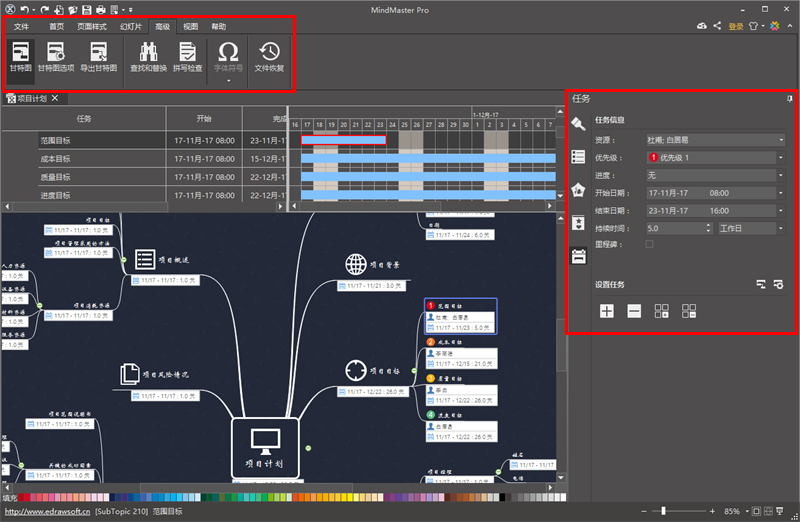Click the Gantt chart icon beside 设置任务
The height and width of the screenshot is (522, 800).
pyautogui.click(x=761, y=284)
